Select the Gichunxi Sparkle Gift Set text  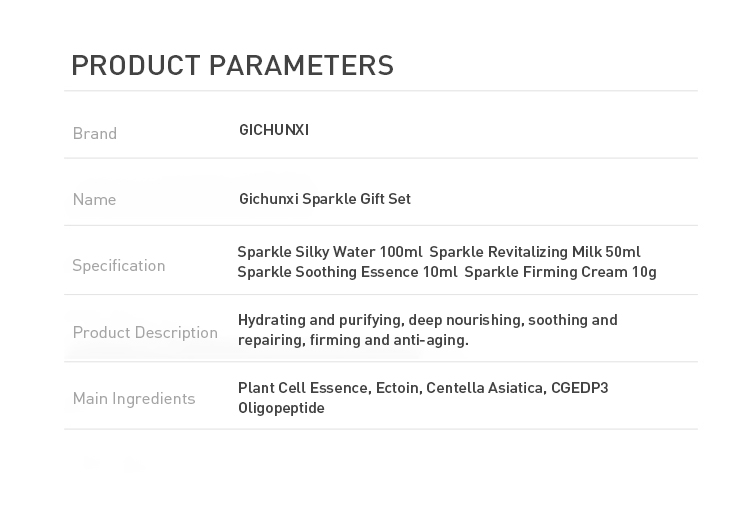pyautogui.click(x=325, y=199)
